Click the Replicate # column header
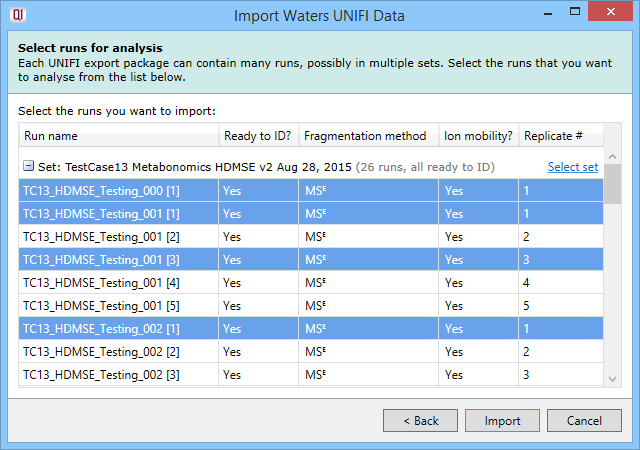The image size is (640, 450). pyautogui.click(x=561, y=136)
